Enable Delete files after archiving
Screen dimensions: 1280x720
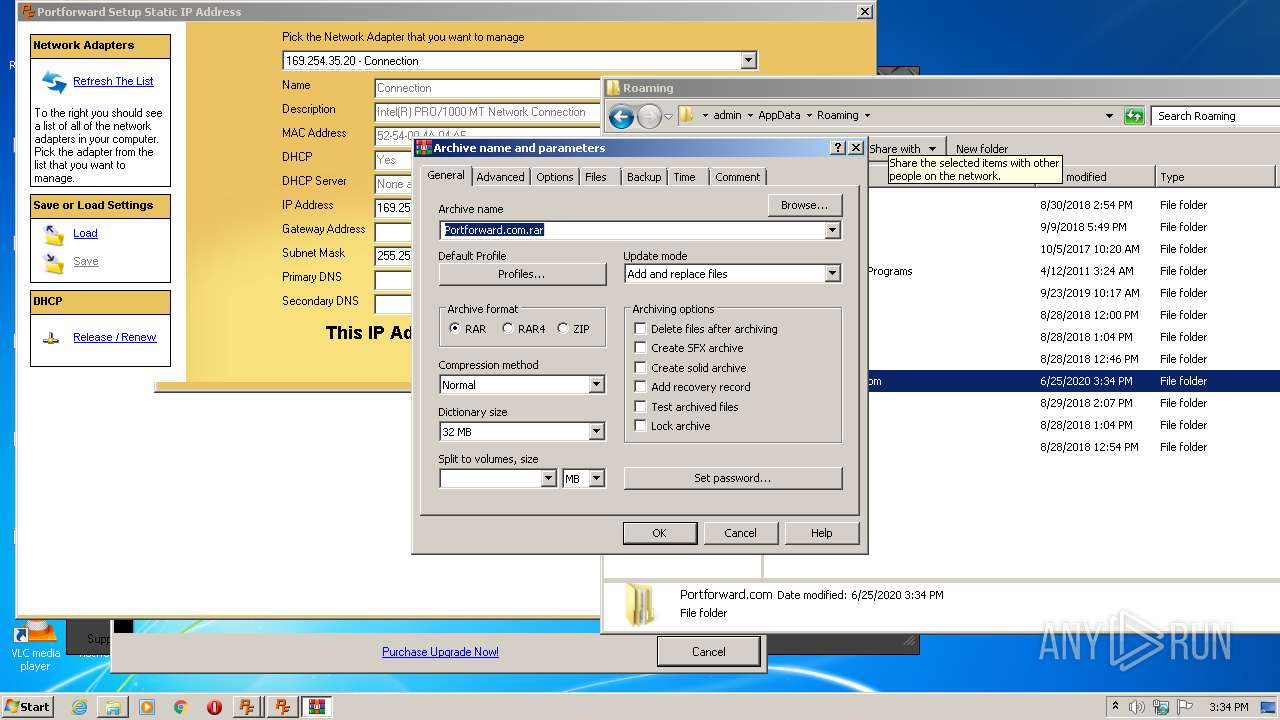640,329
